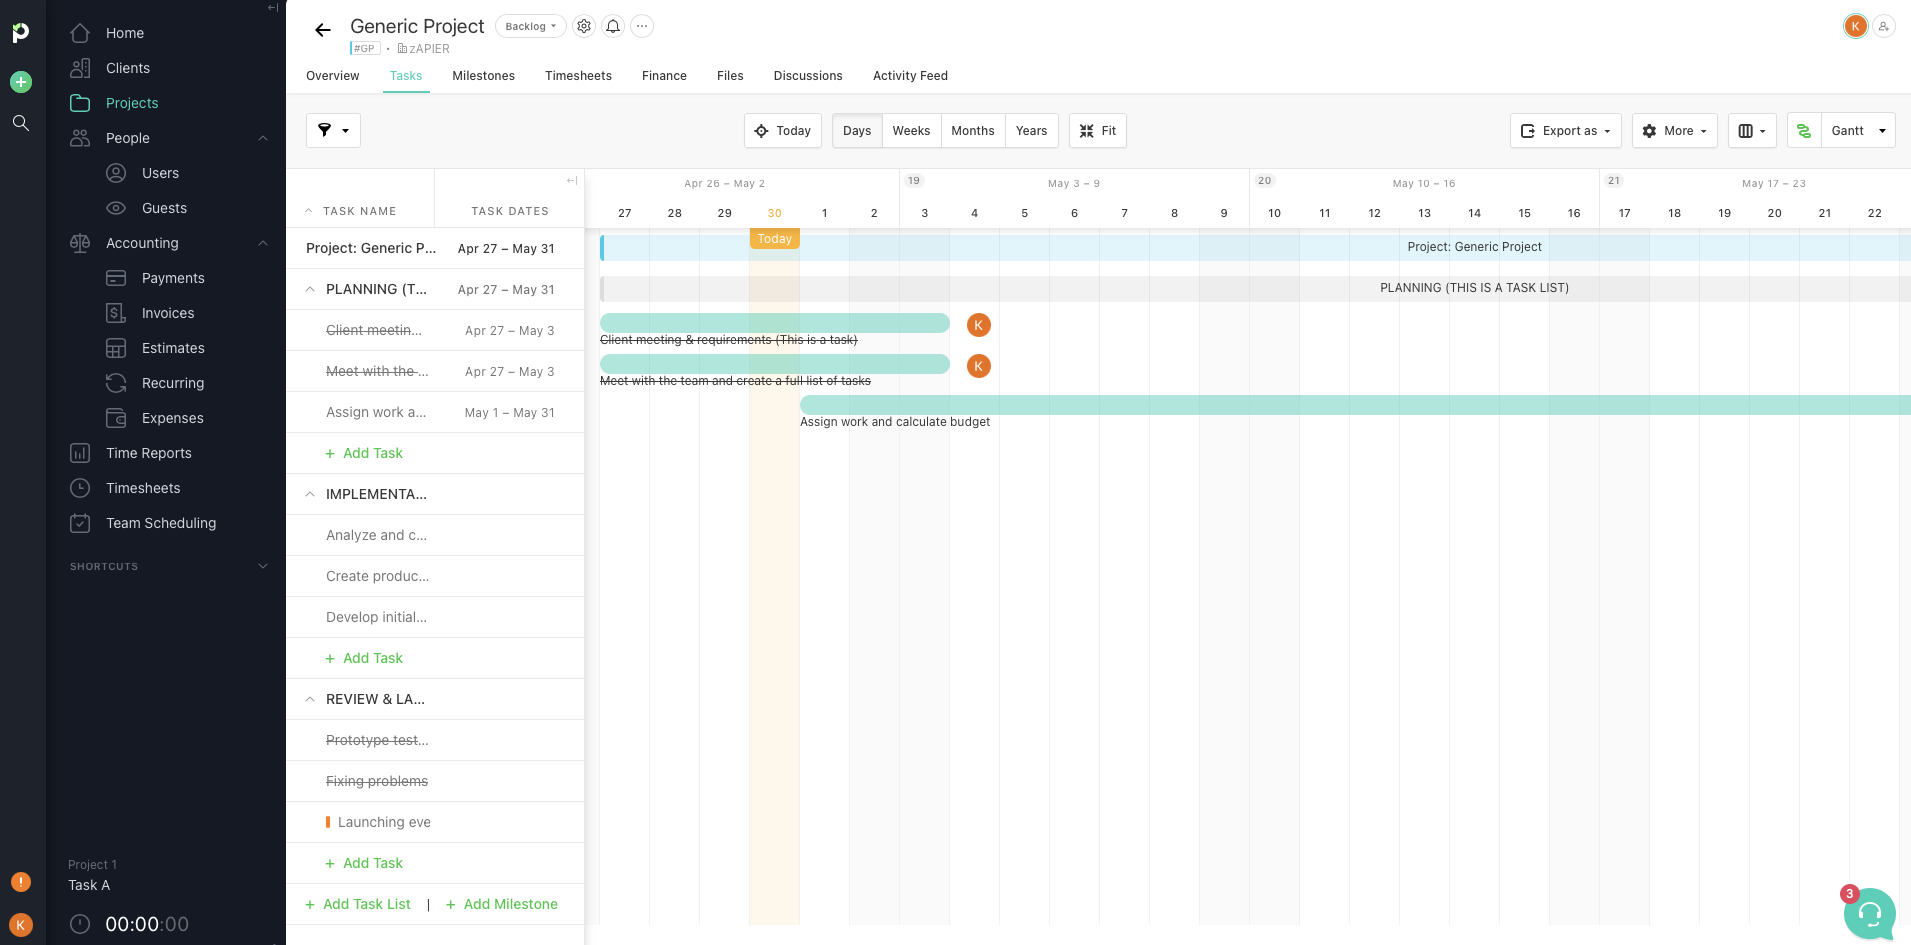Click the orange Today timeline marker

(775, 239)
